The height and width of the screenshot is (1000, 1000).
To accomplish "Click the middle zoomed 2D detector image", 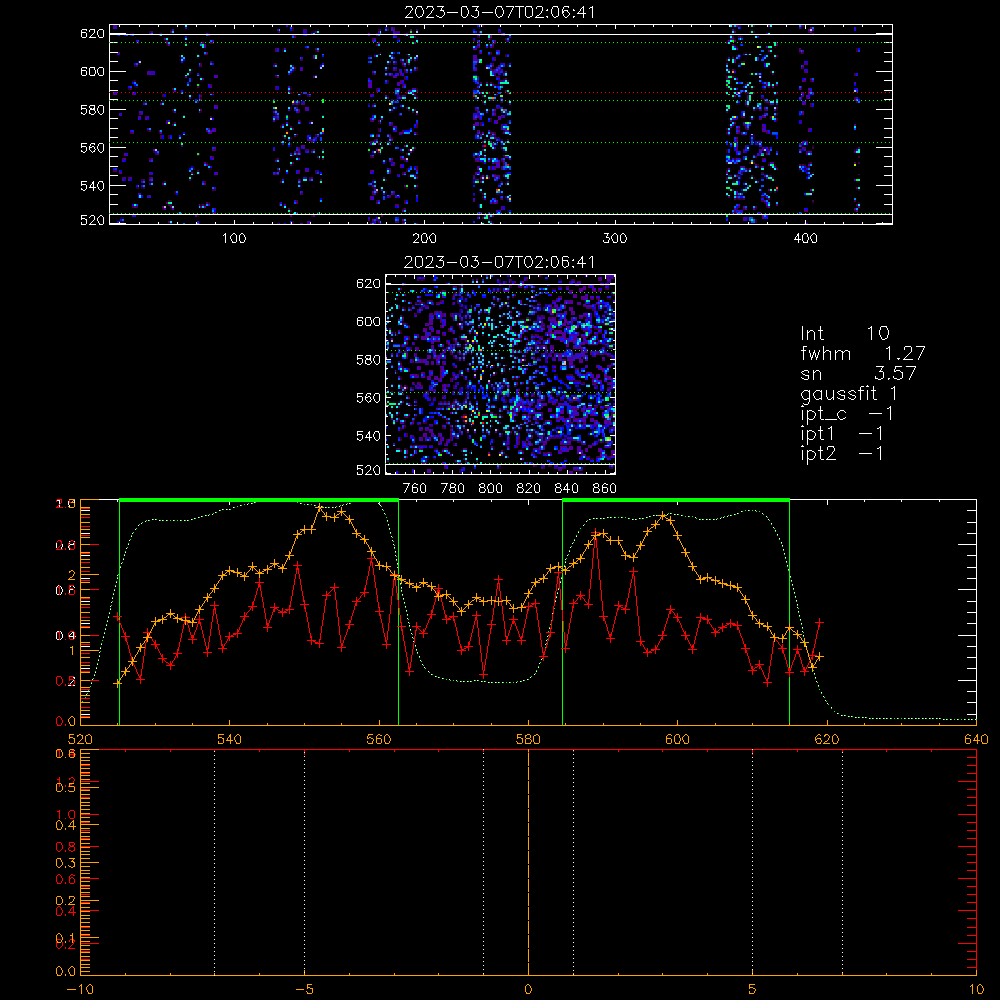I will (501, 374).
